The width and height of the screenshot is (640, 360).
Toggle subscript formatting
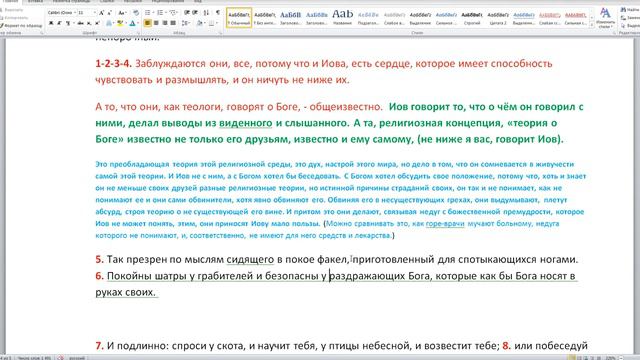point(89,23)
